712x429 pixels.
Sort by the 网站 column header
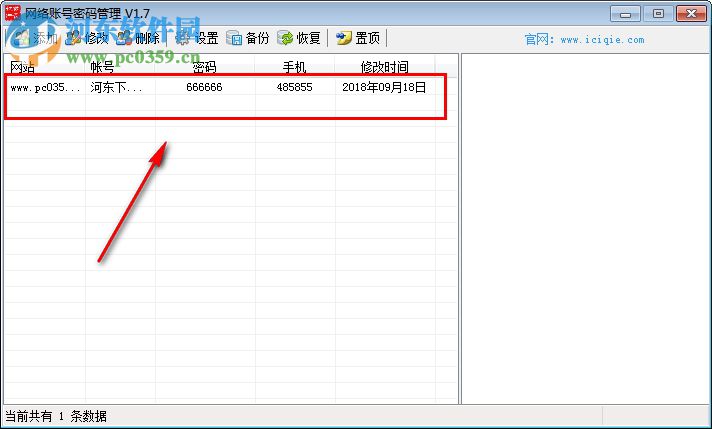[x=44, y=67]
